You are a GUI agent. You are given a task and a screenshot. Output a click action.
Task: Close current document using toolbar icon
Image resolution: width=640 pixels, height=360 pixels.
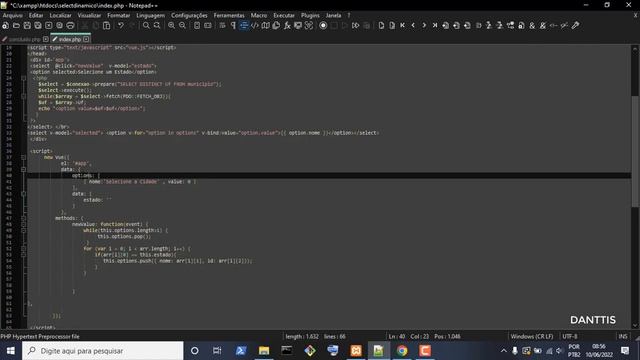(49, 25)
